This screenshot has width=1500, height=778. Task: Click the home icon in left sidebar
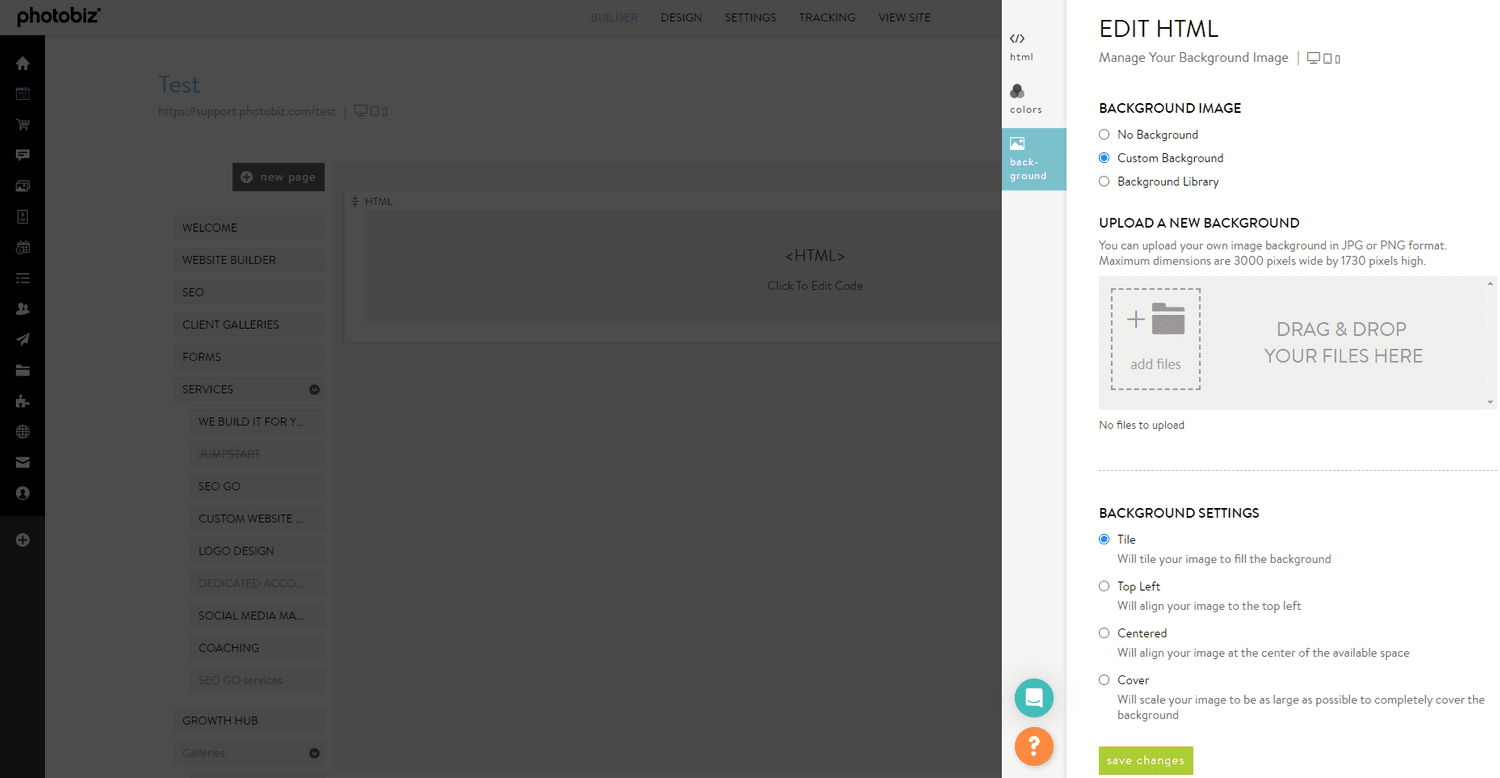(x=22, y=63)
